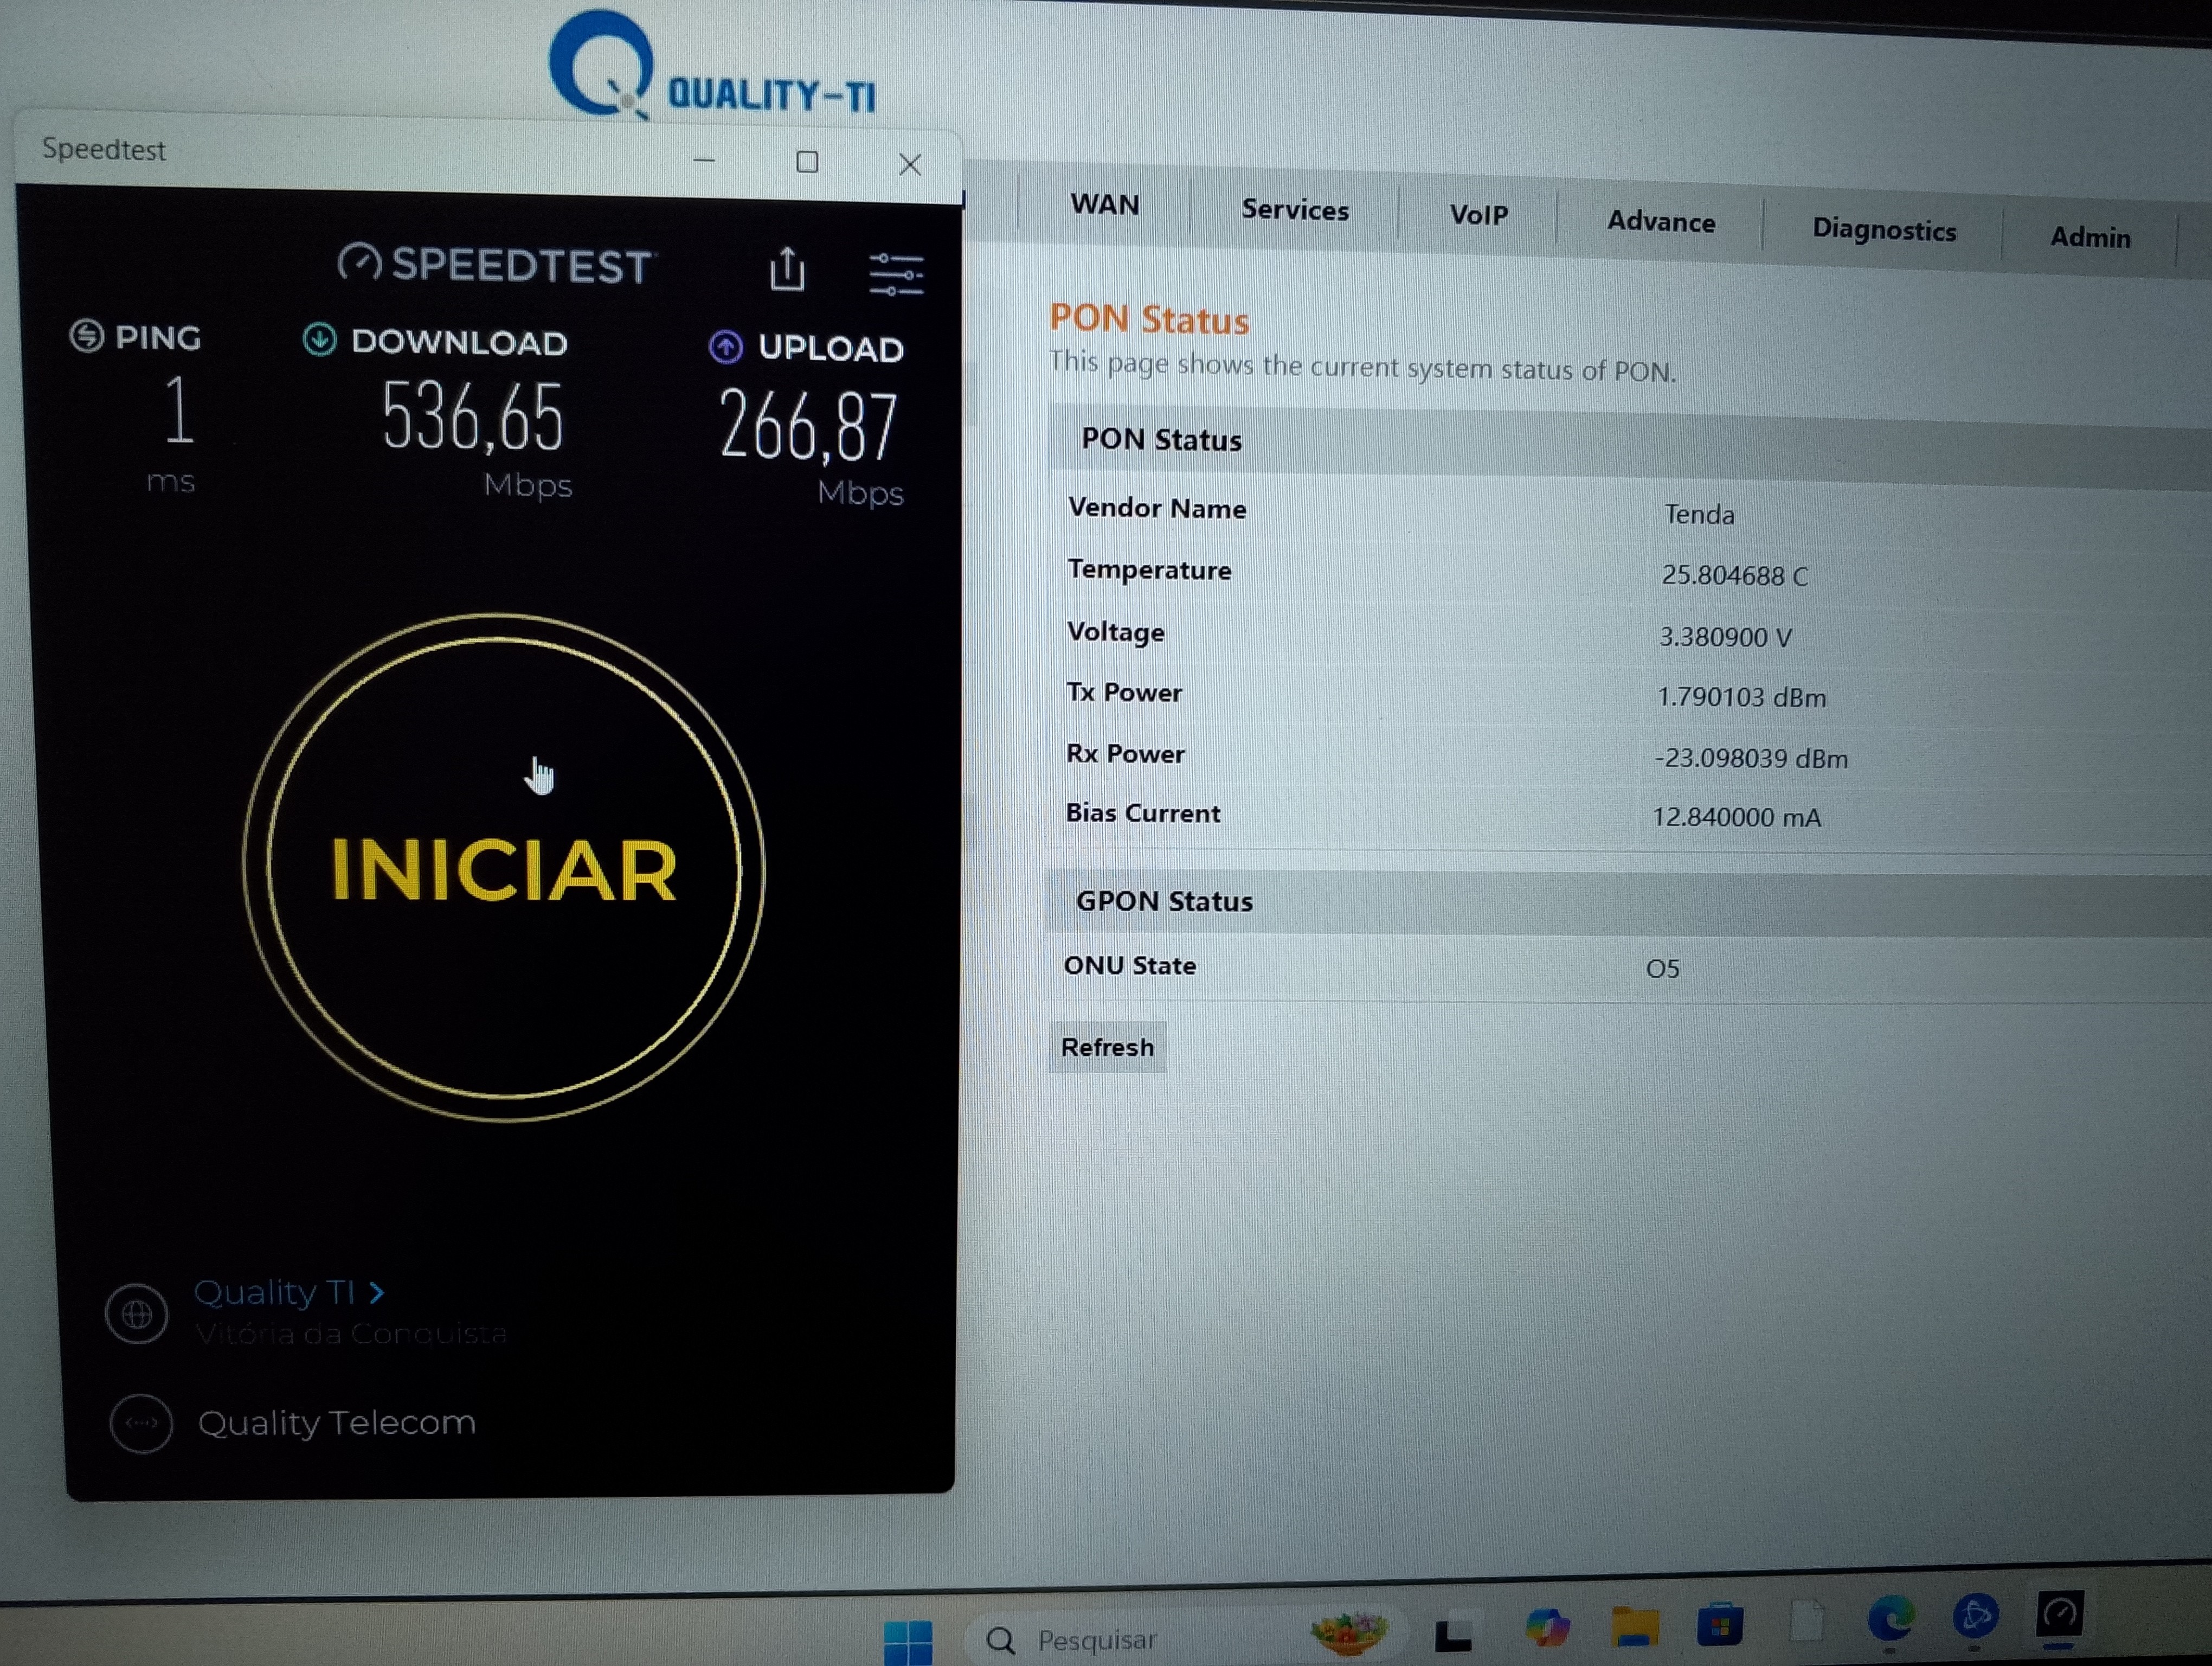Image resolution: width=2212 pixels, height=1666 pixels.
Task: Open the Speedtest settings sliders icon
Action: pyautogui.click(x=895, y=274)
